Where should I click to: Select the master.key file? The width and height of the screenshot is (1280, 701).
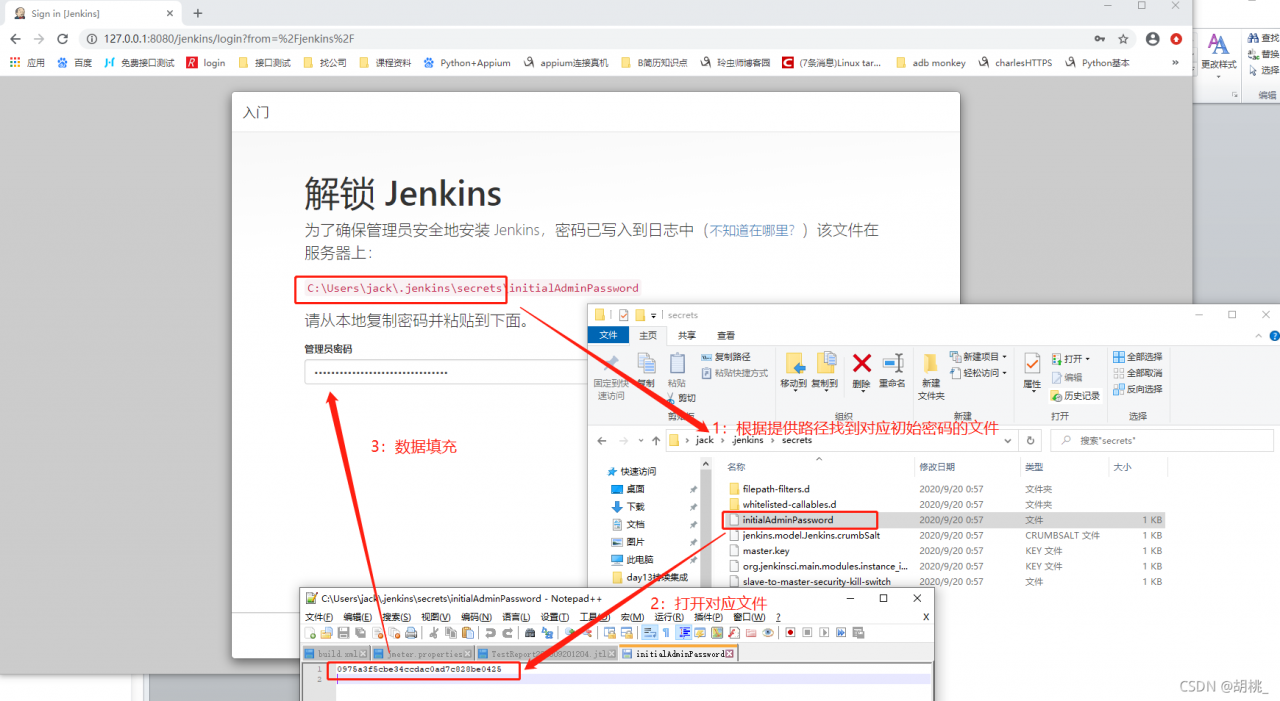coord(766,551)
